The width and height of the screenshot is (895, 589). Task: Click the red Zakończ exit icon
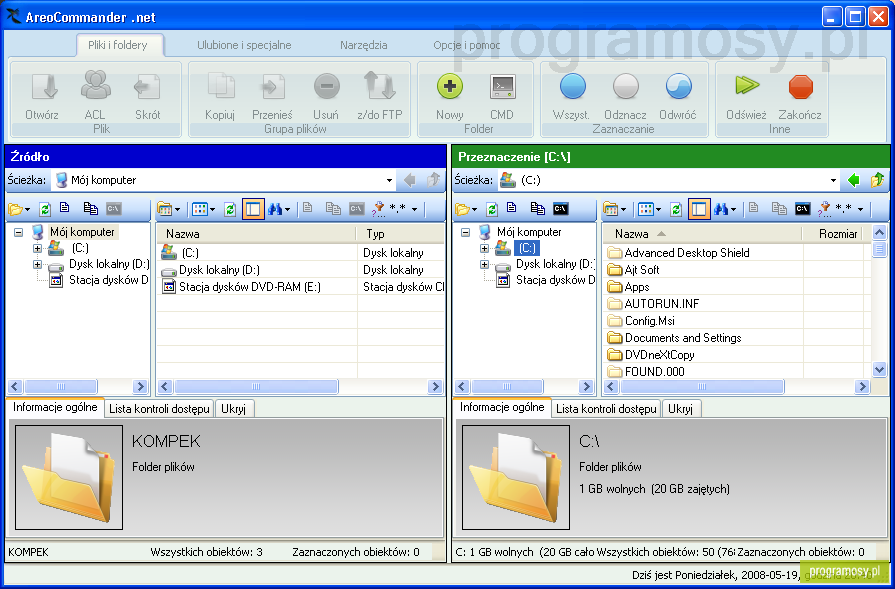pyautogui.click(x=800, y=87)
